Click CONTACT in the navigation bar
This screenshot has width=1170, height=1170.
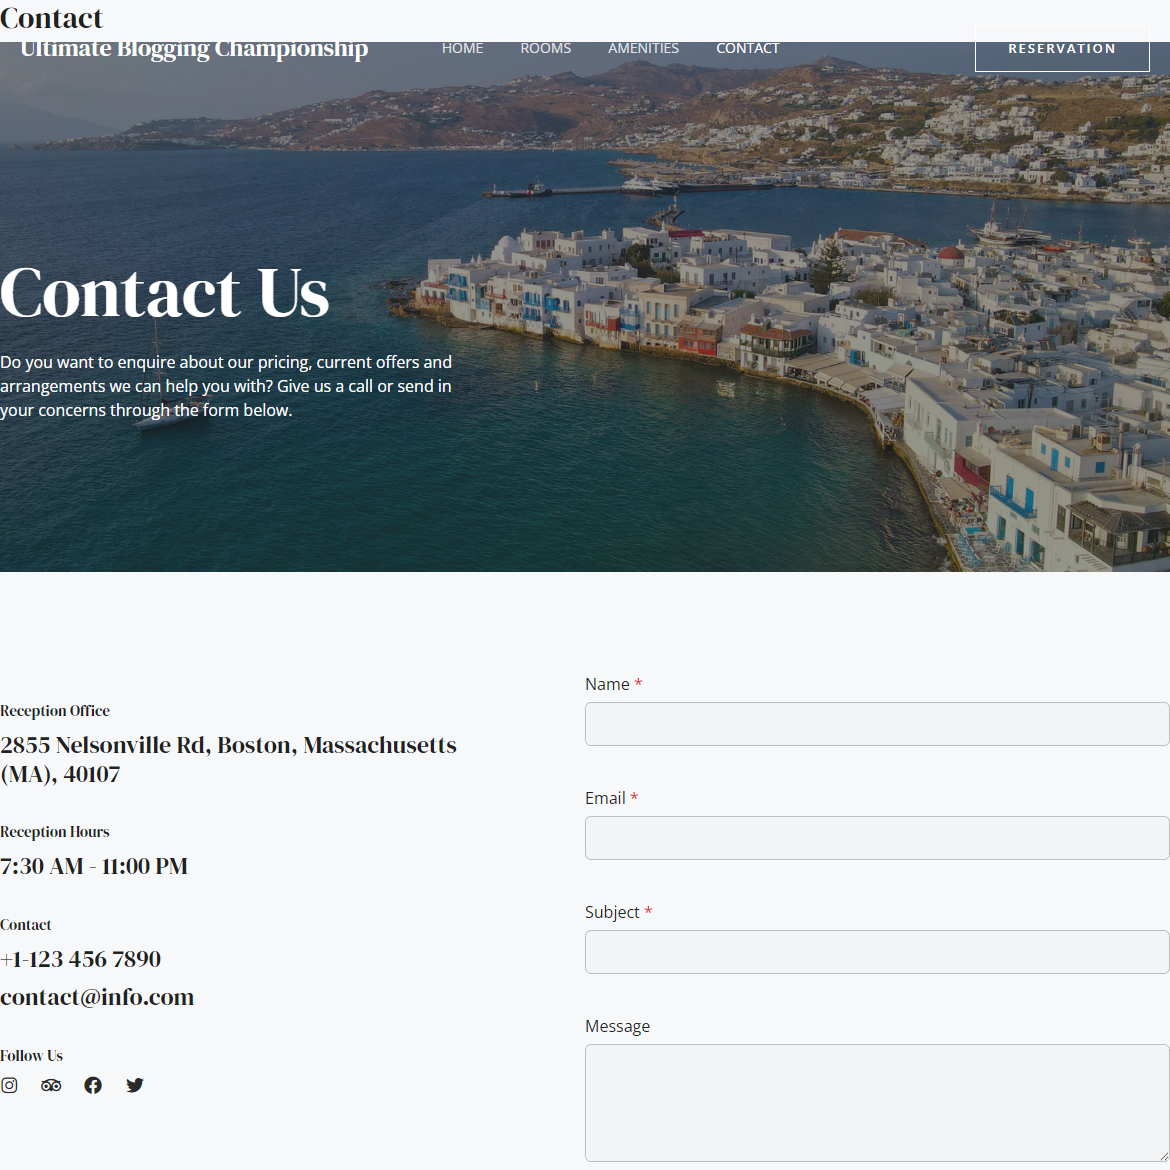click(747, 48)
